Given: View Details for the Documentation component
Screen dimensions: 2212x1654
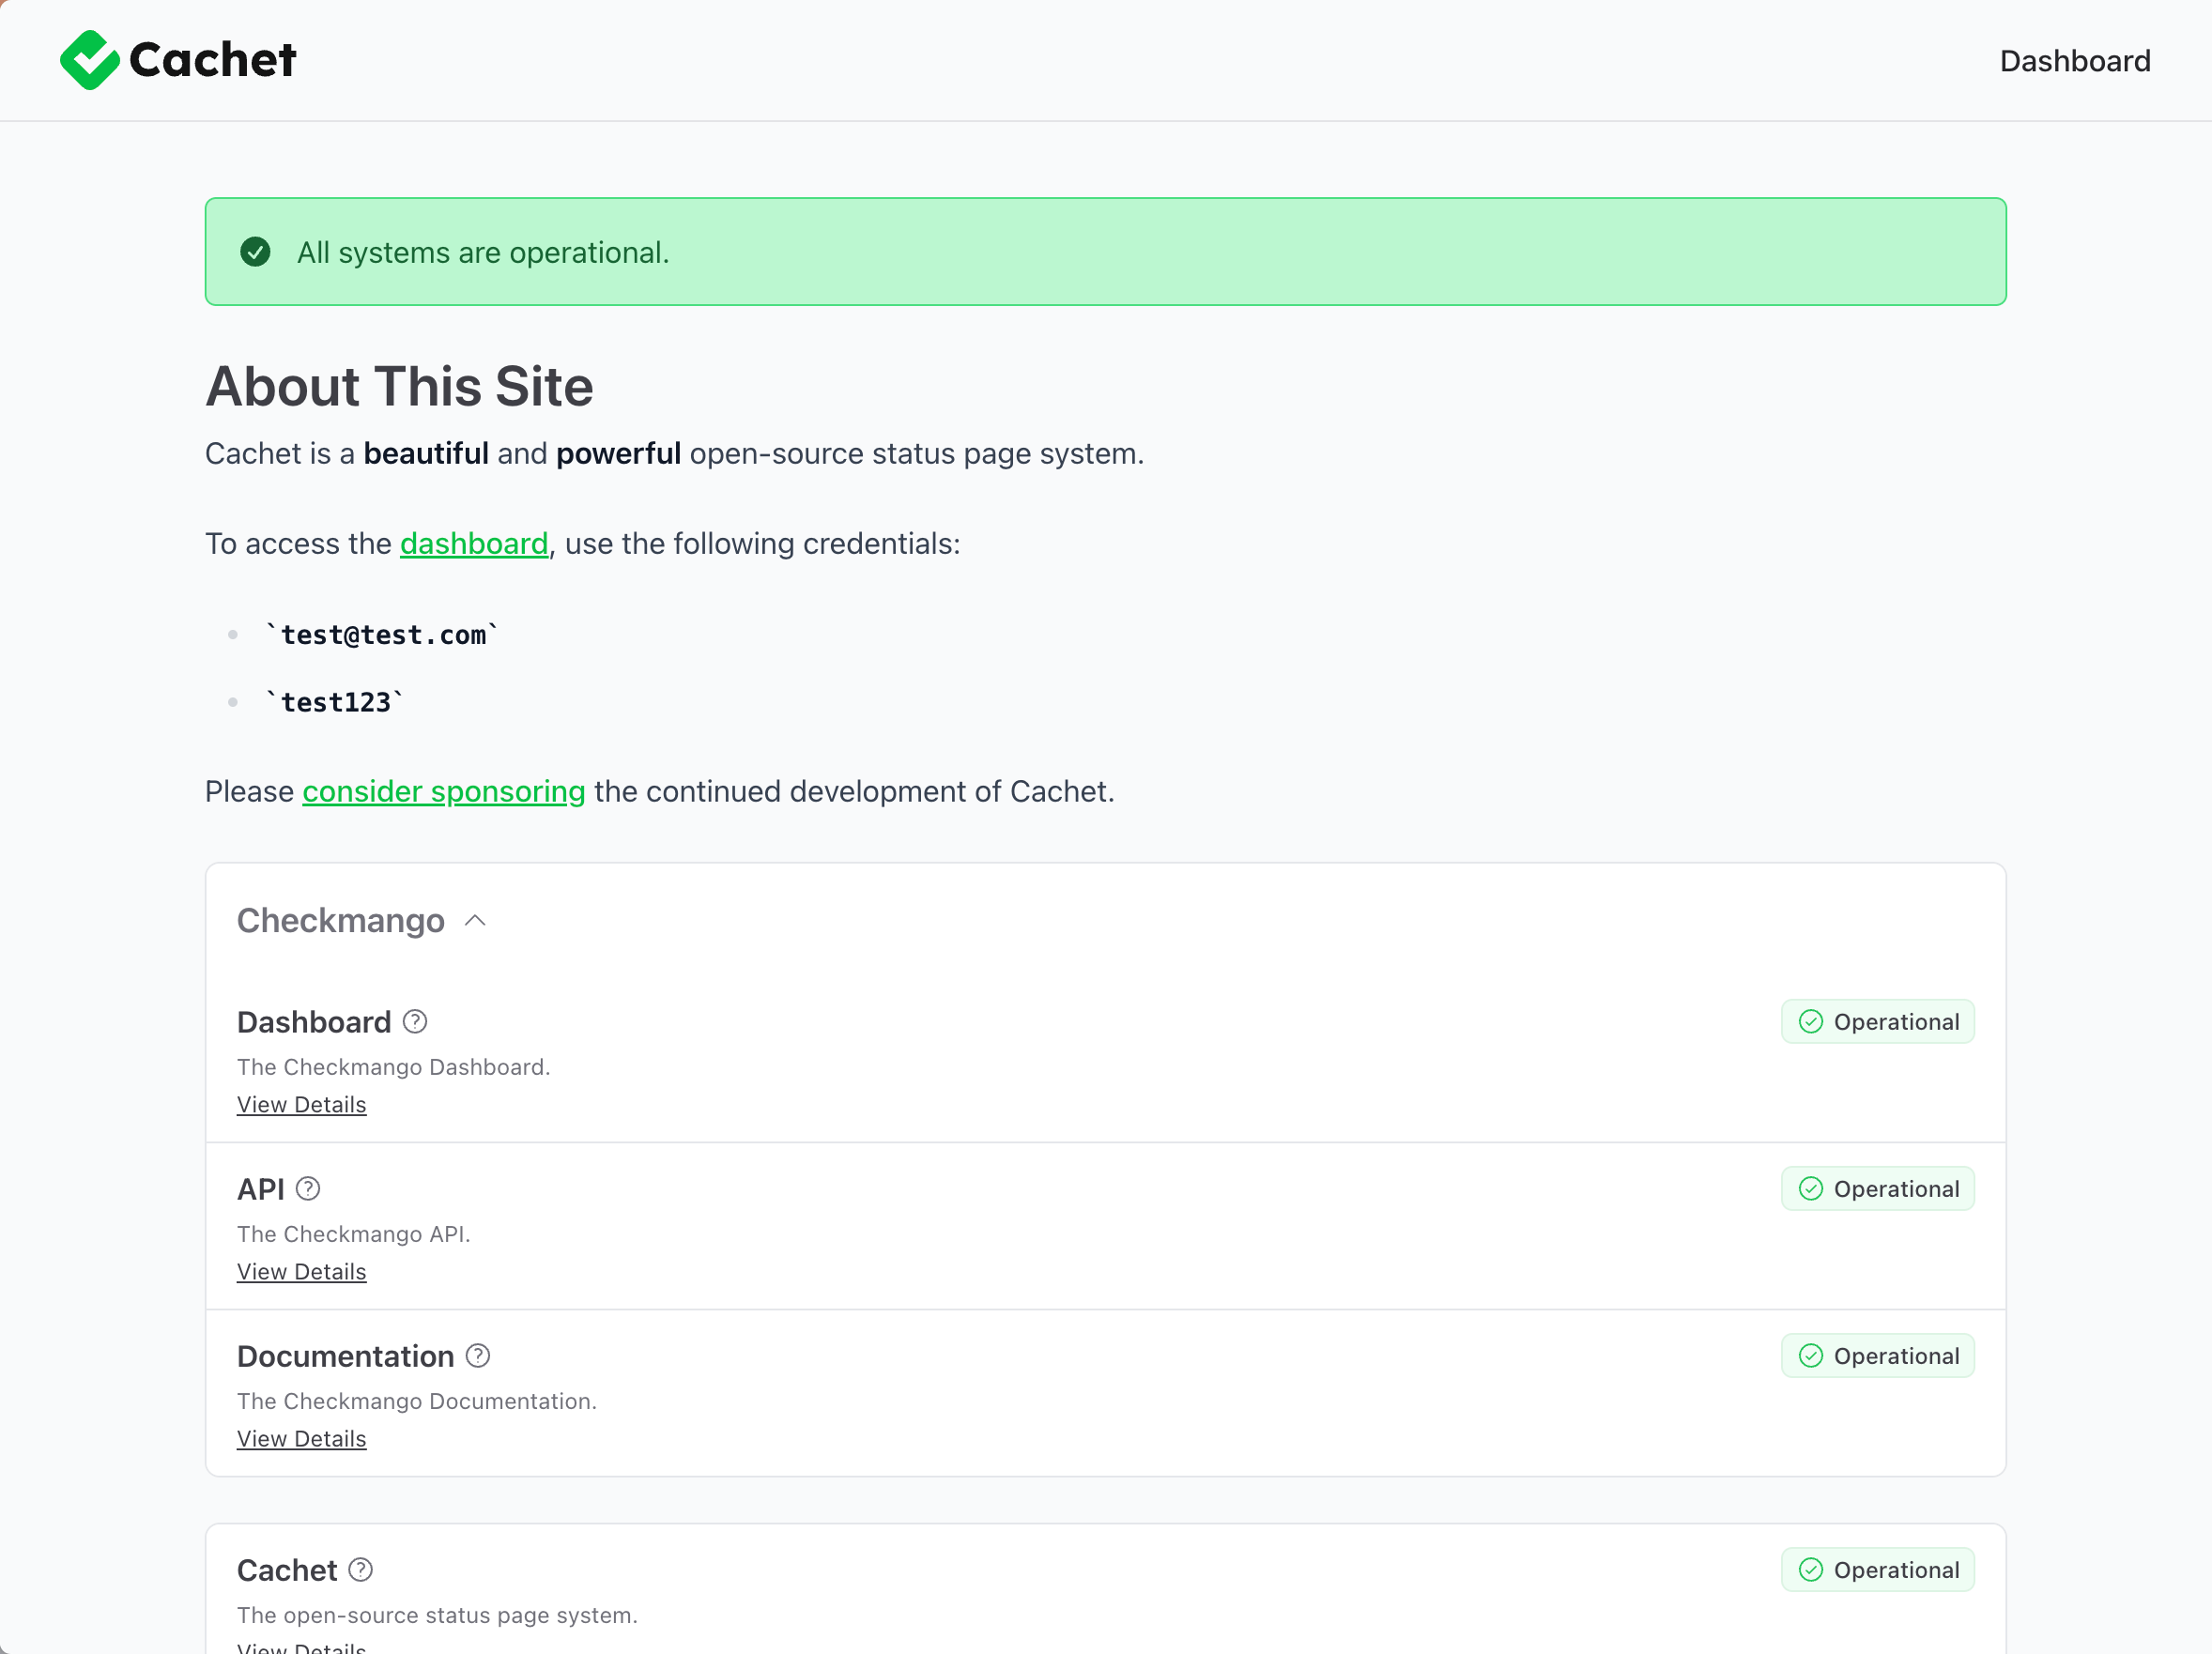Looking at the screenshot, I should point(301,1438).
